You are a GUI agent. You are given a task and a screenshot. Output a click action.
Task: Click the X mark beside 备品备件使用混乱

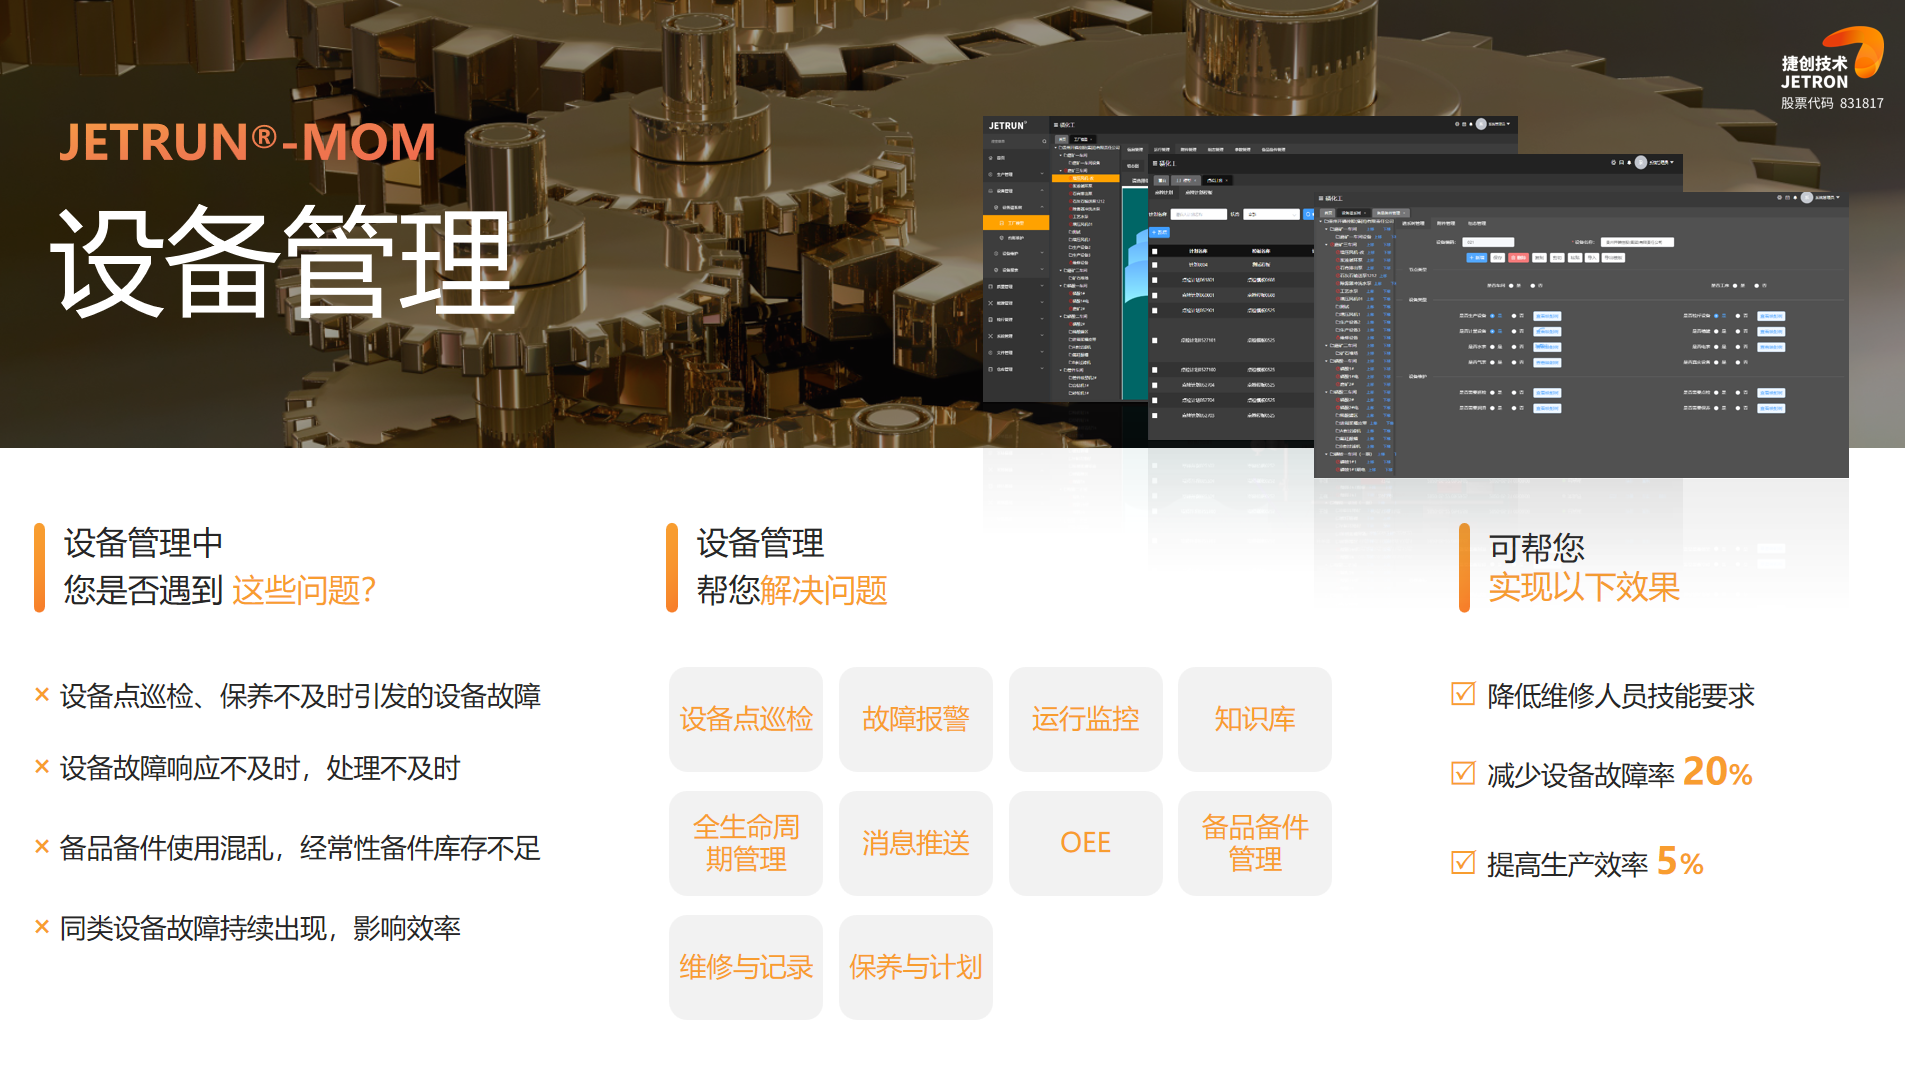click(x=42, y=846)
